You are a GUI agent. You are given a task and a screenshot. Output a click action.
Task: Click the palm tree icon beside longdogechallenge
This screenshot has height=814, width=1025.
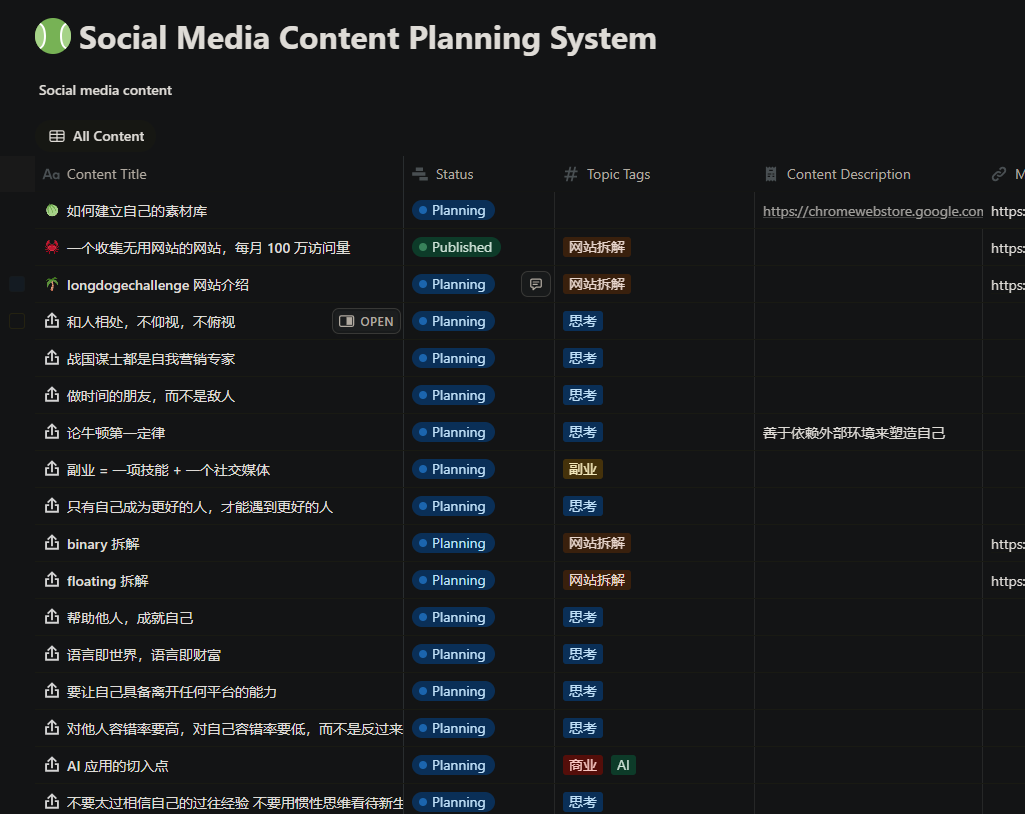[52, 285]
